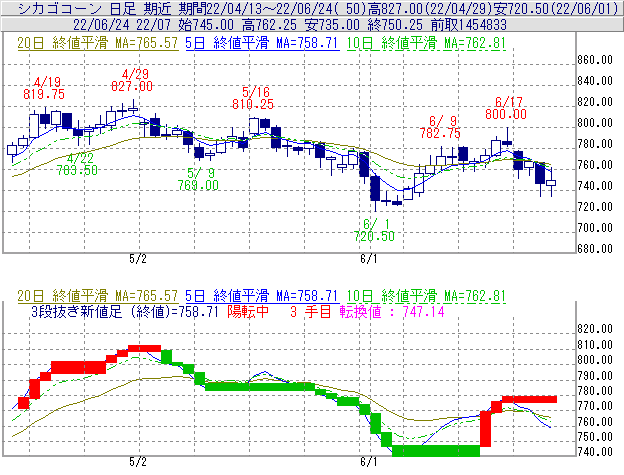Click the 6/9 782.75 high label
The height and width of the screenshot is (475, 624).
coord(440,127)
